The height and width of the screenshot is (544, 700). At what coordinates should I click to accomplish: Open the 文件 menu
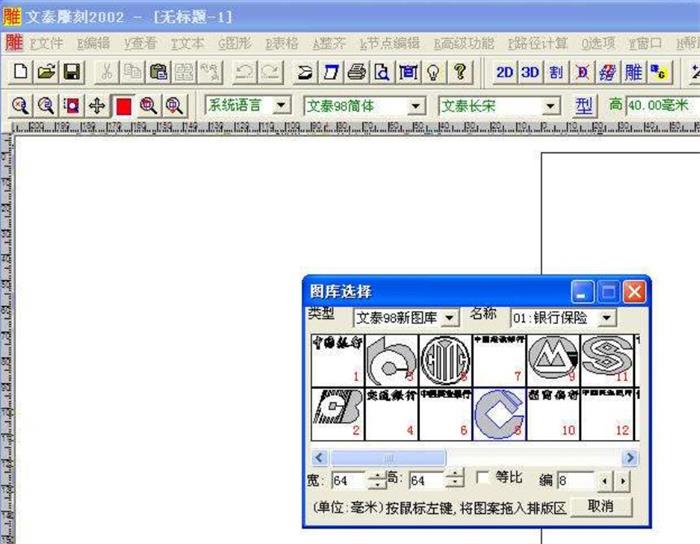[x=46, y=43]
